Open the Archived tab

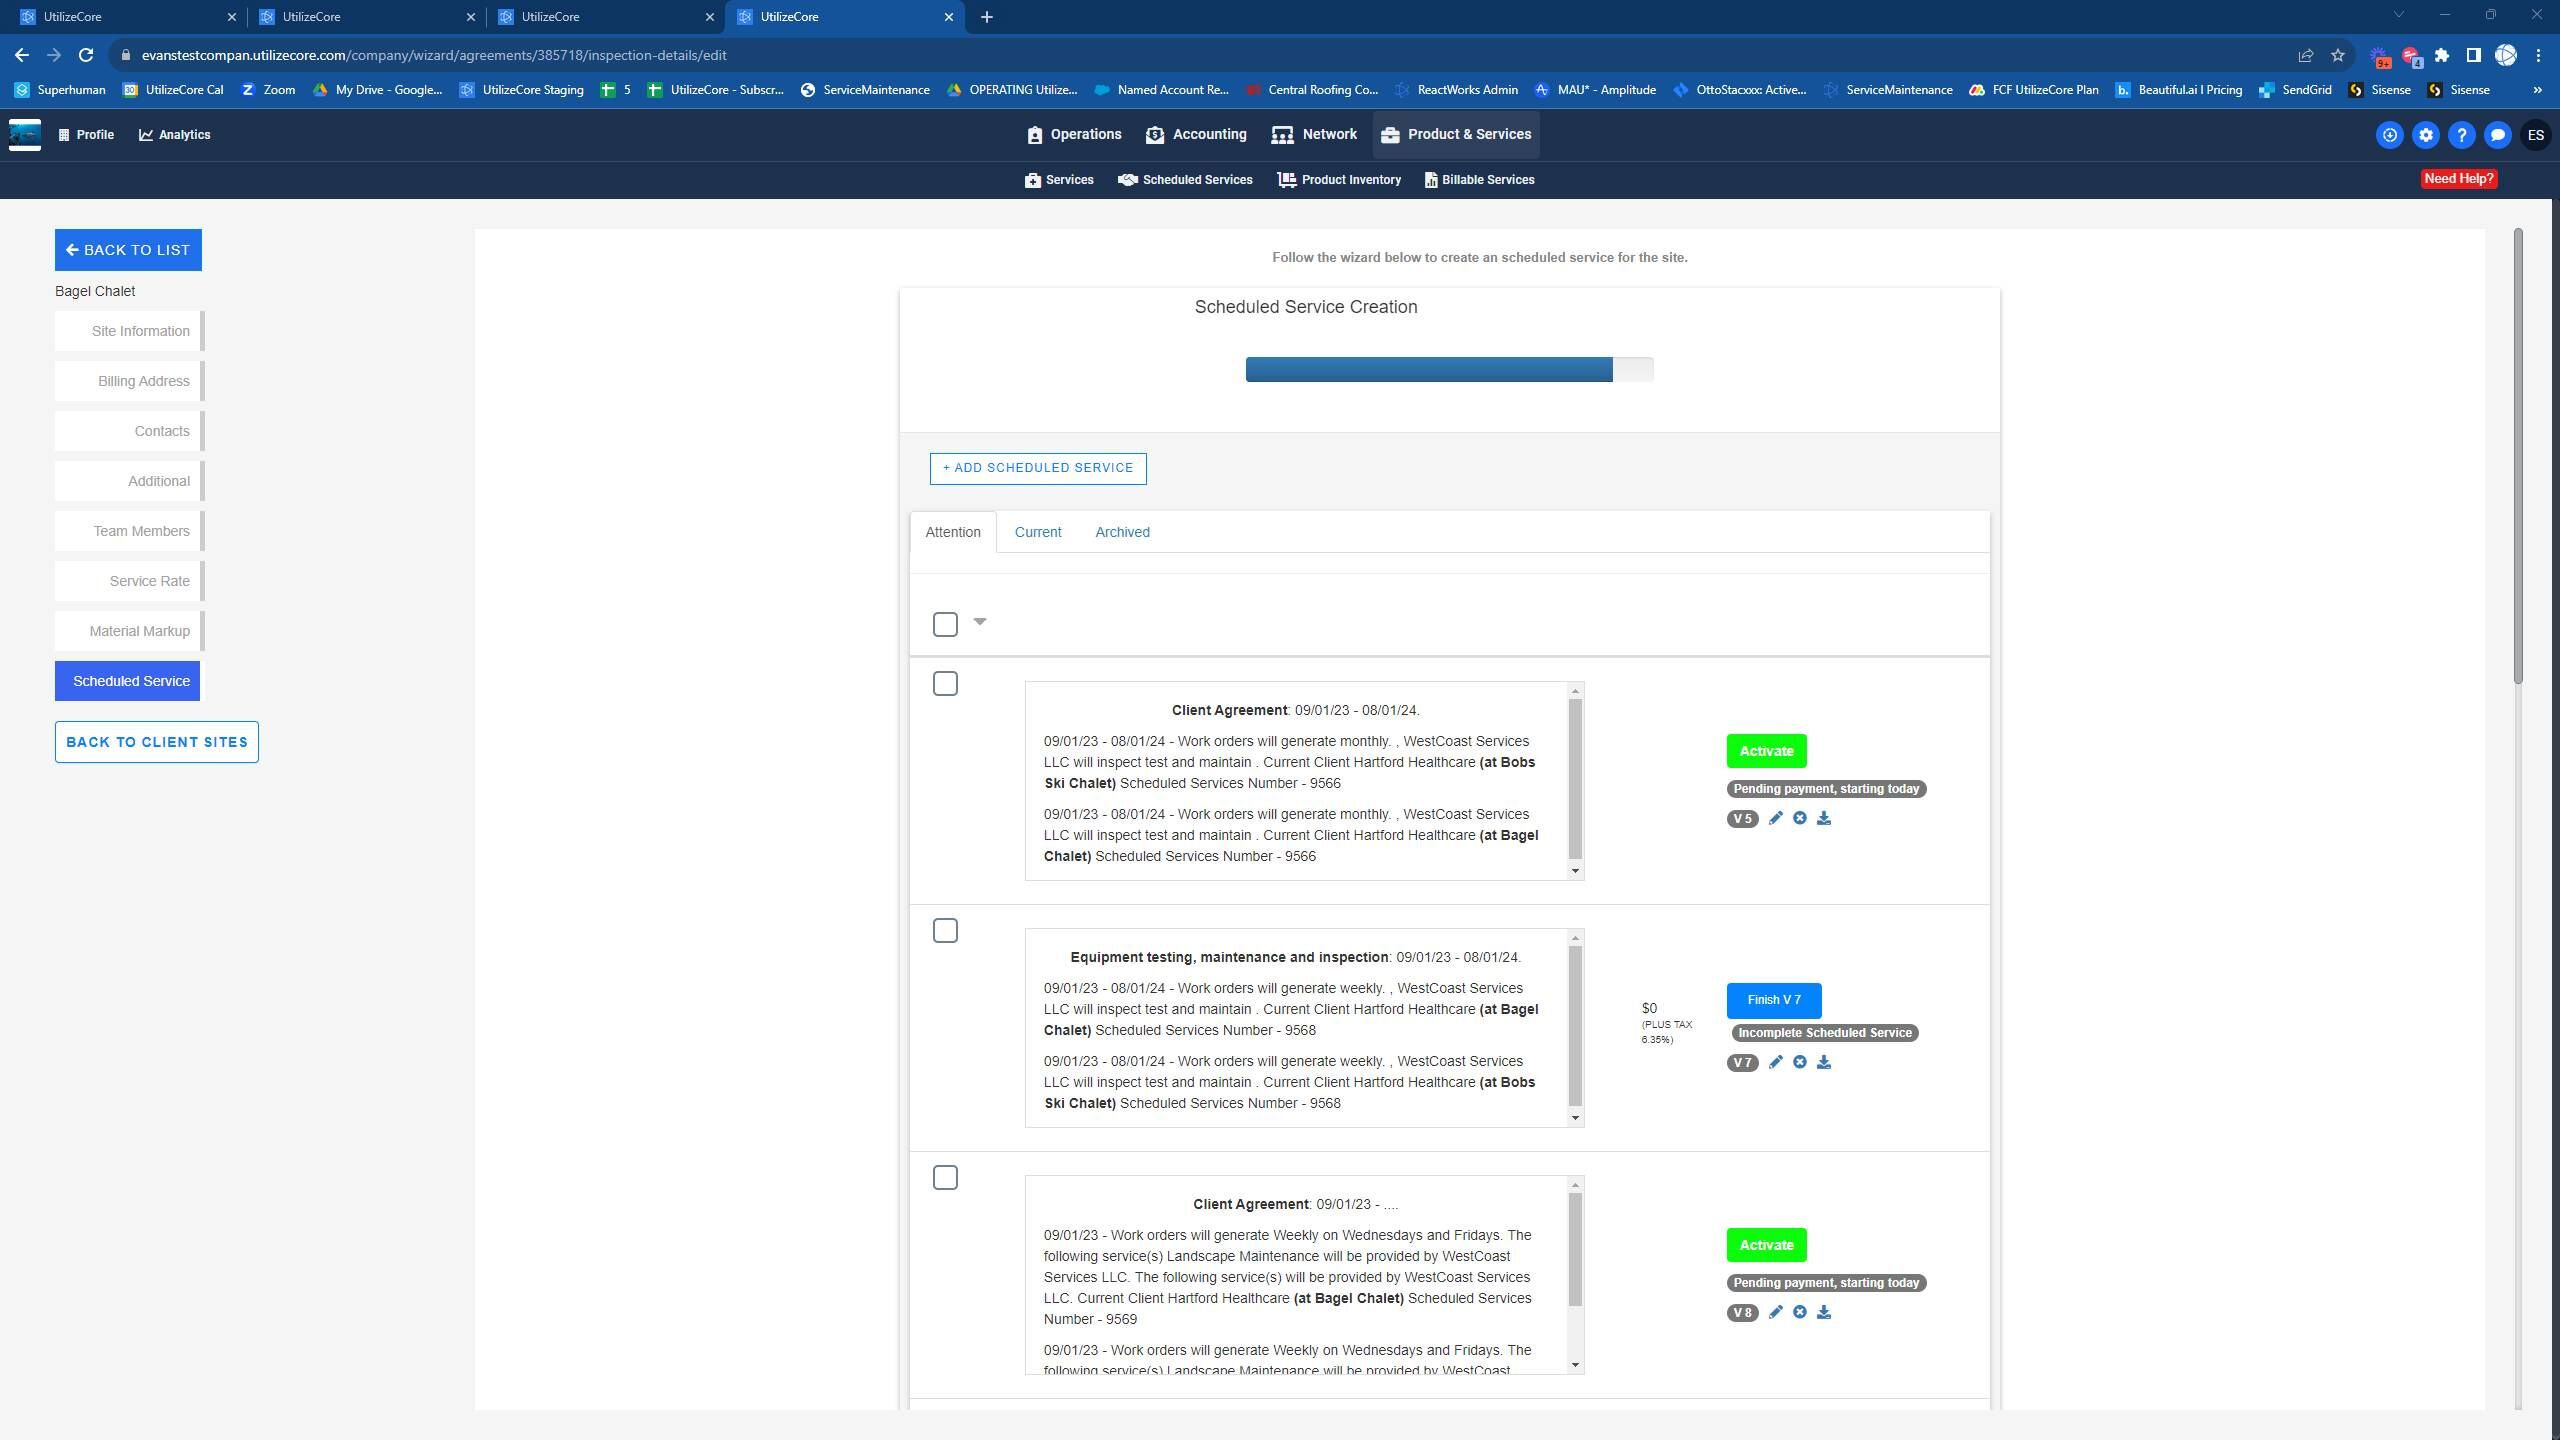(x=1122, y=532)
